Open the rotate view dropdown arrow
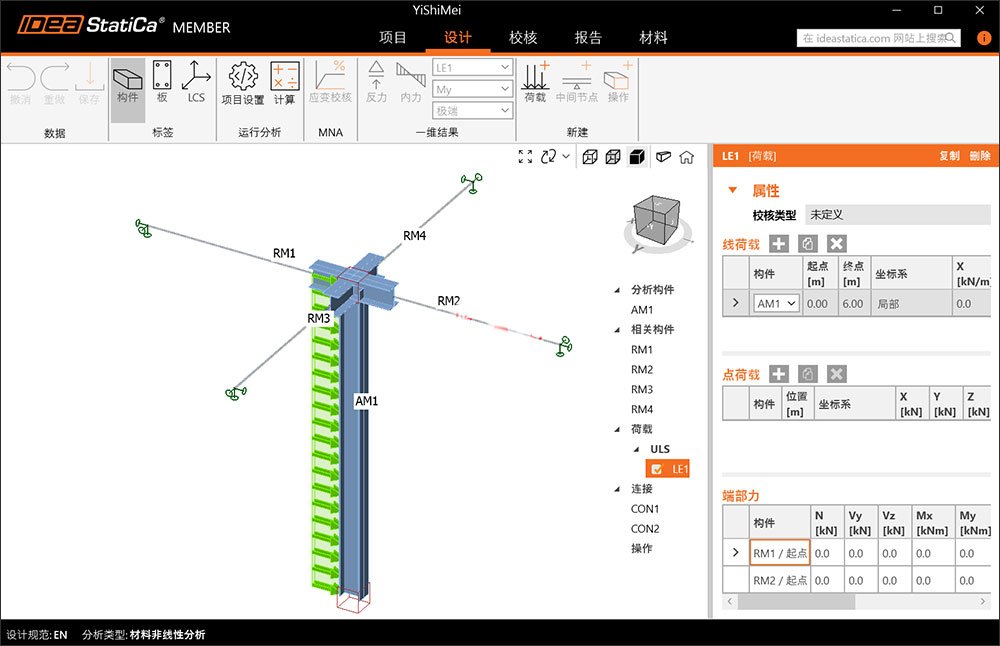Screen dimensions: 1000x646 point(566,156)
